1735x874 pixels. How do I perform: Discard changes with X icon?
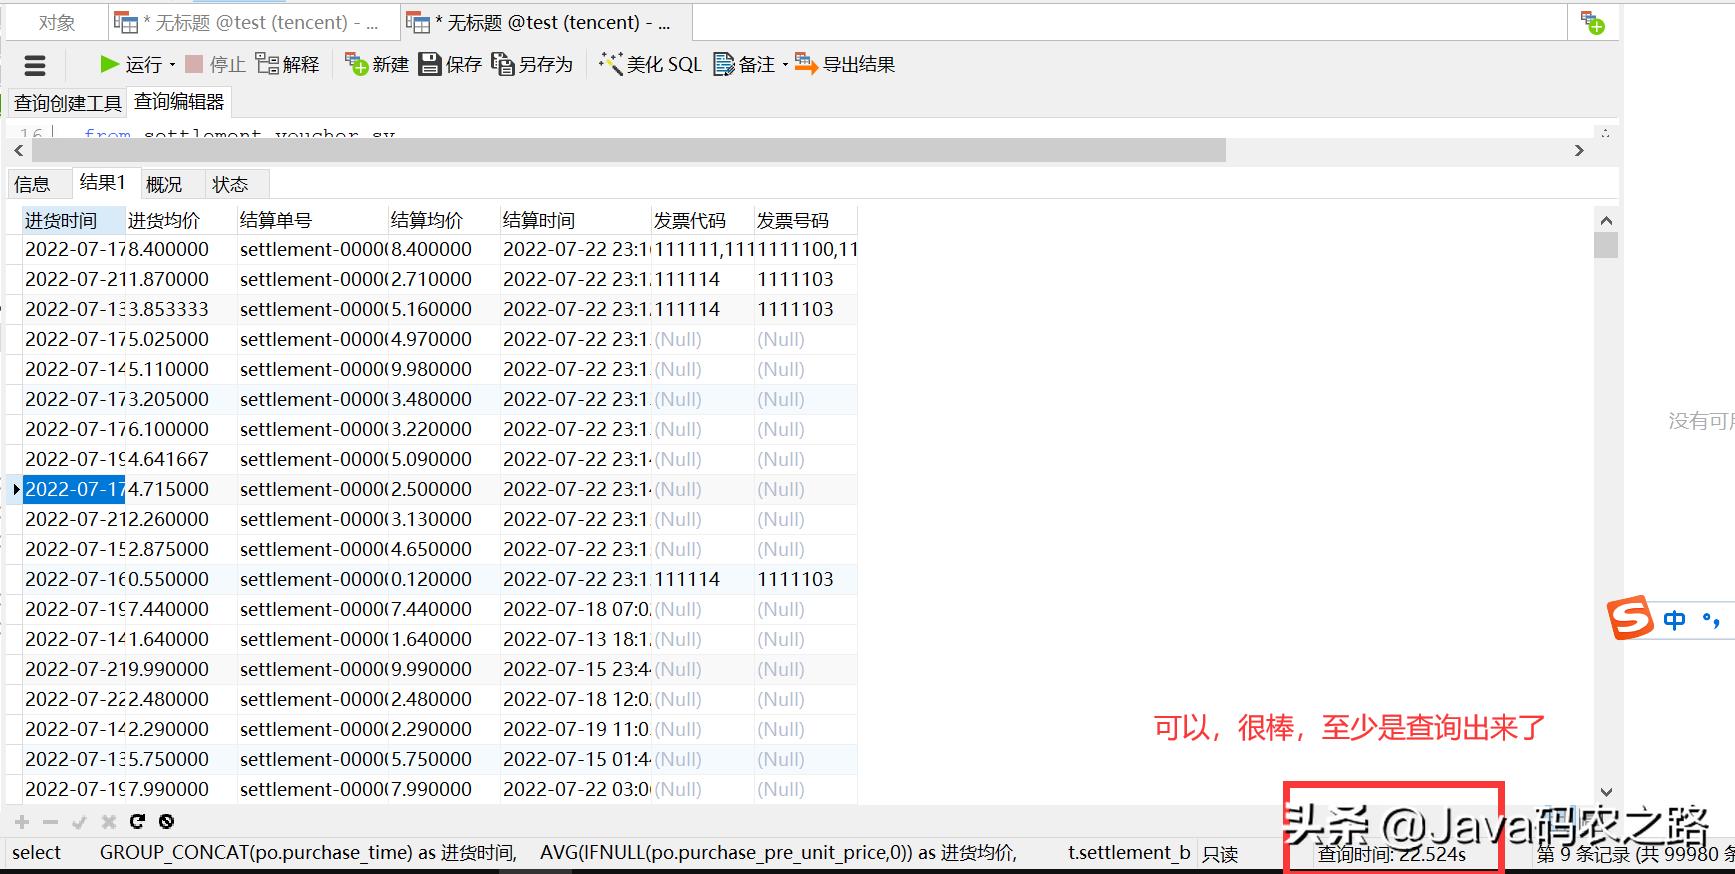coord(109,822)
